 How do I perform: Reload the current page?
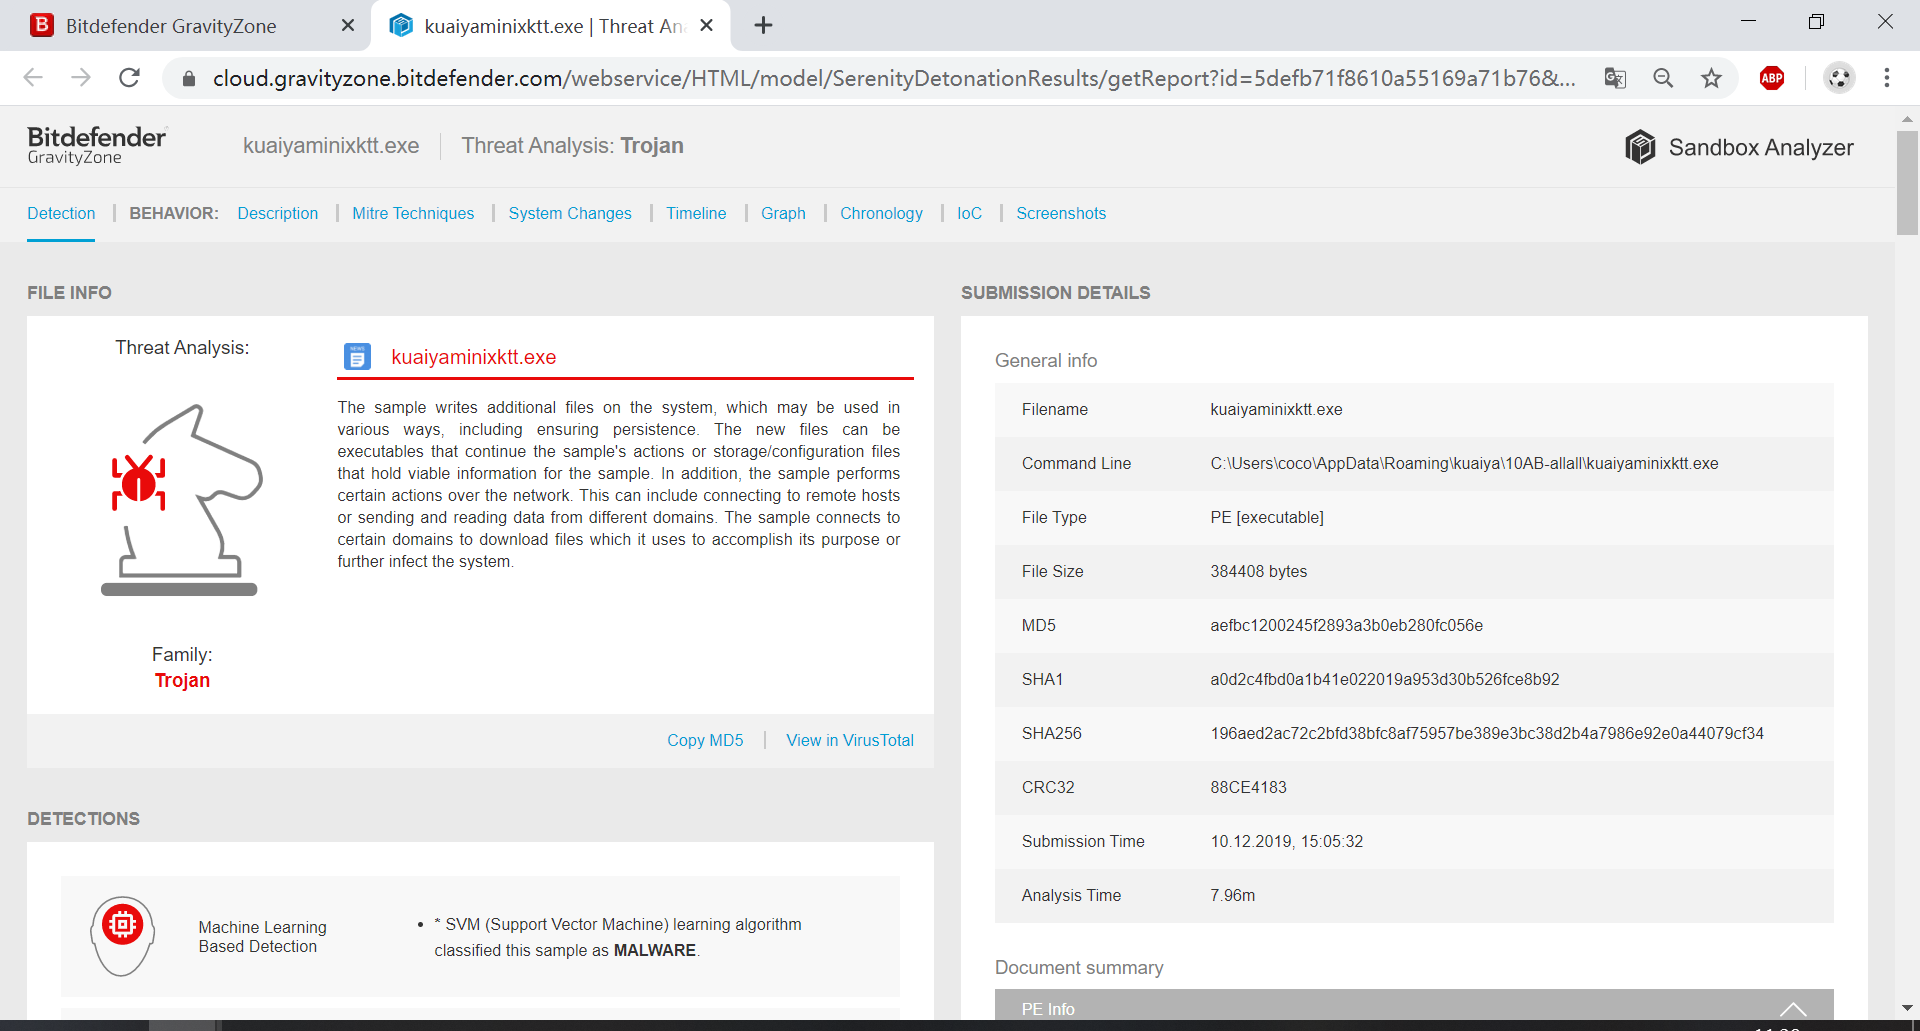click(129, 78)
